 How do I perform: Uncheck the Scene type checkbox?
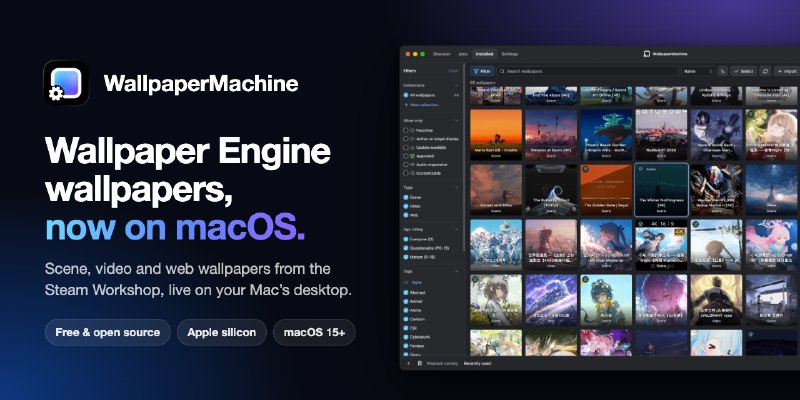[406, 197]
